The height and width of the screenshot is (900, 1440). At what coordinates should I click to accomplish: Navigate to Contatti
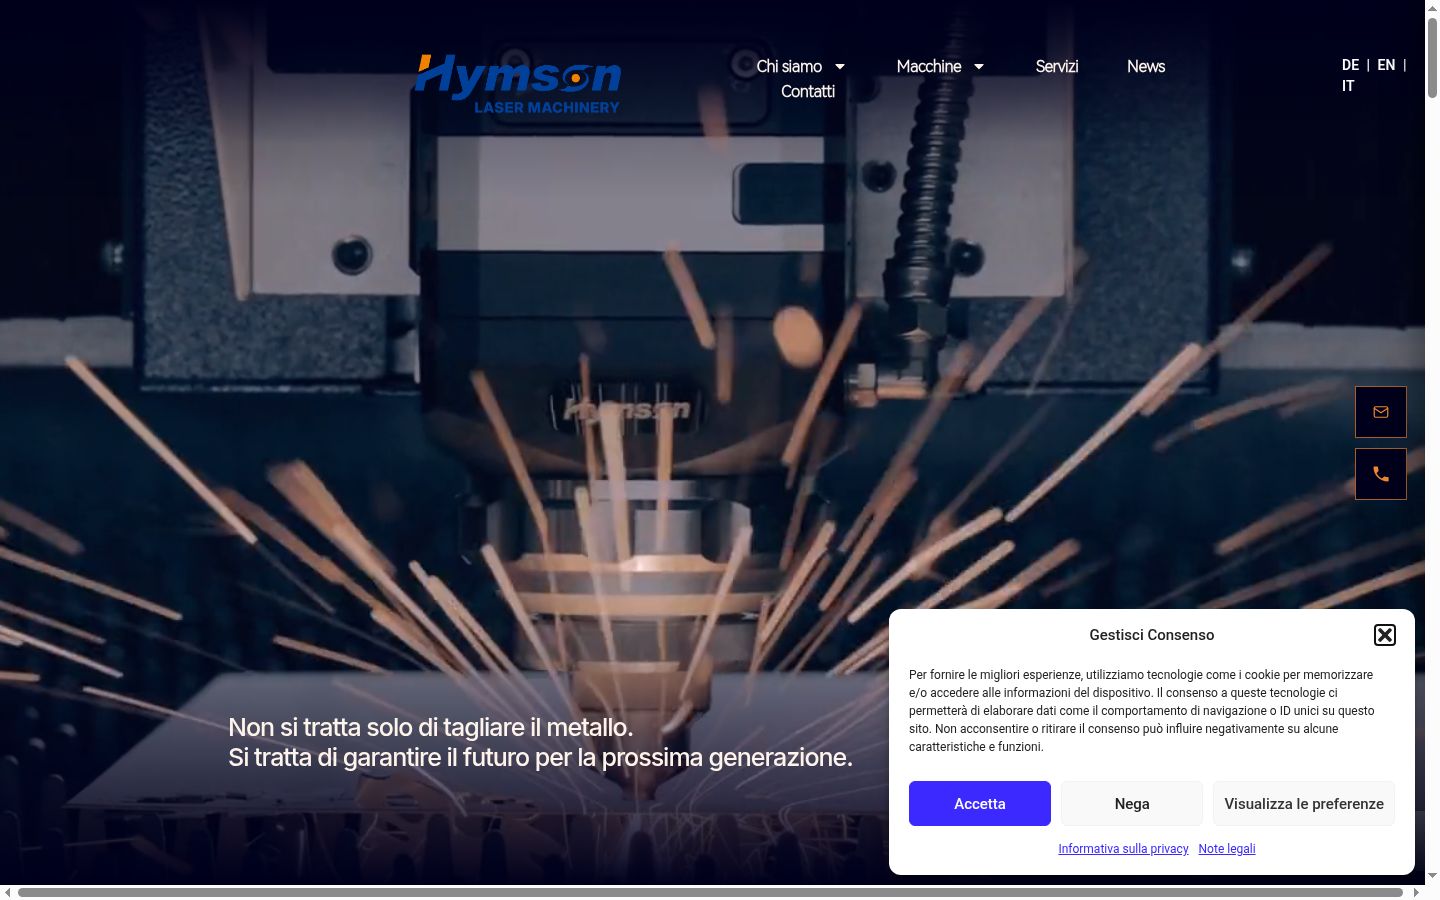[x=808, y=92]
